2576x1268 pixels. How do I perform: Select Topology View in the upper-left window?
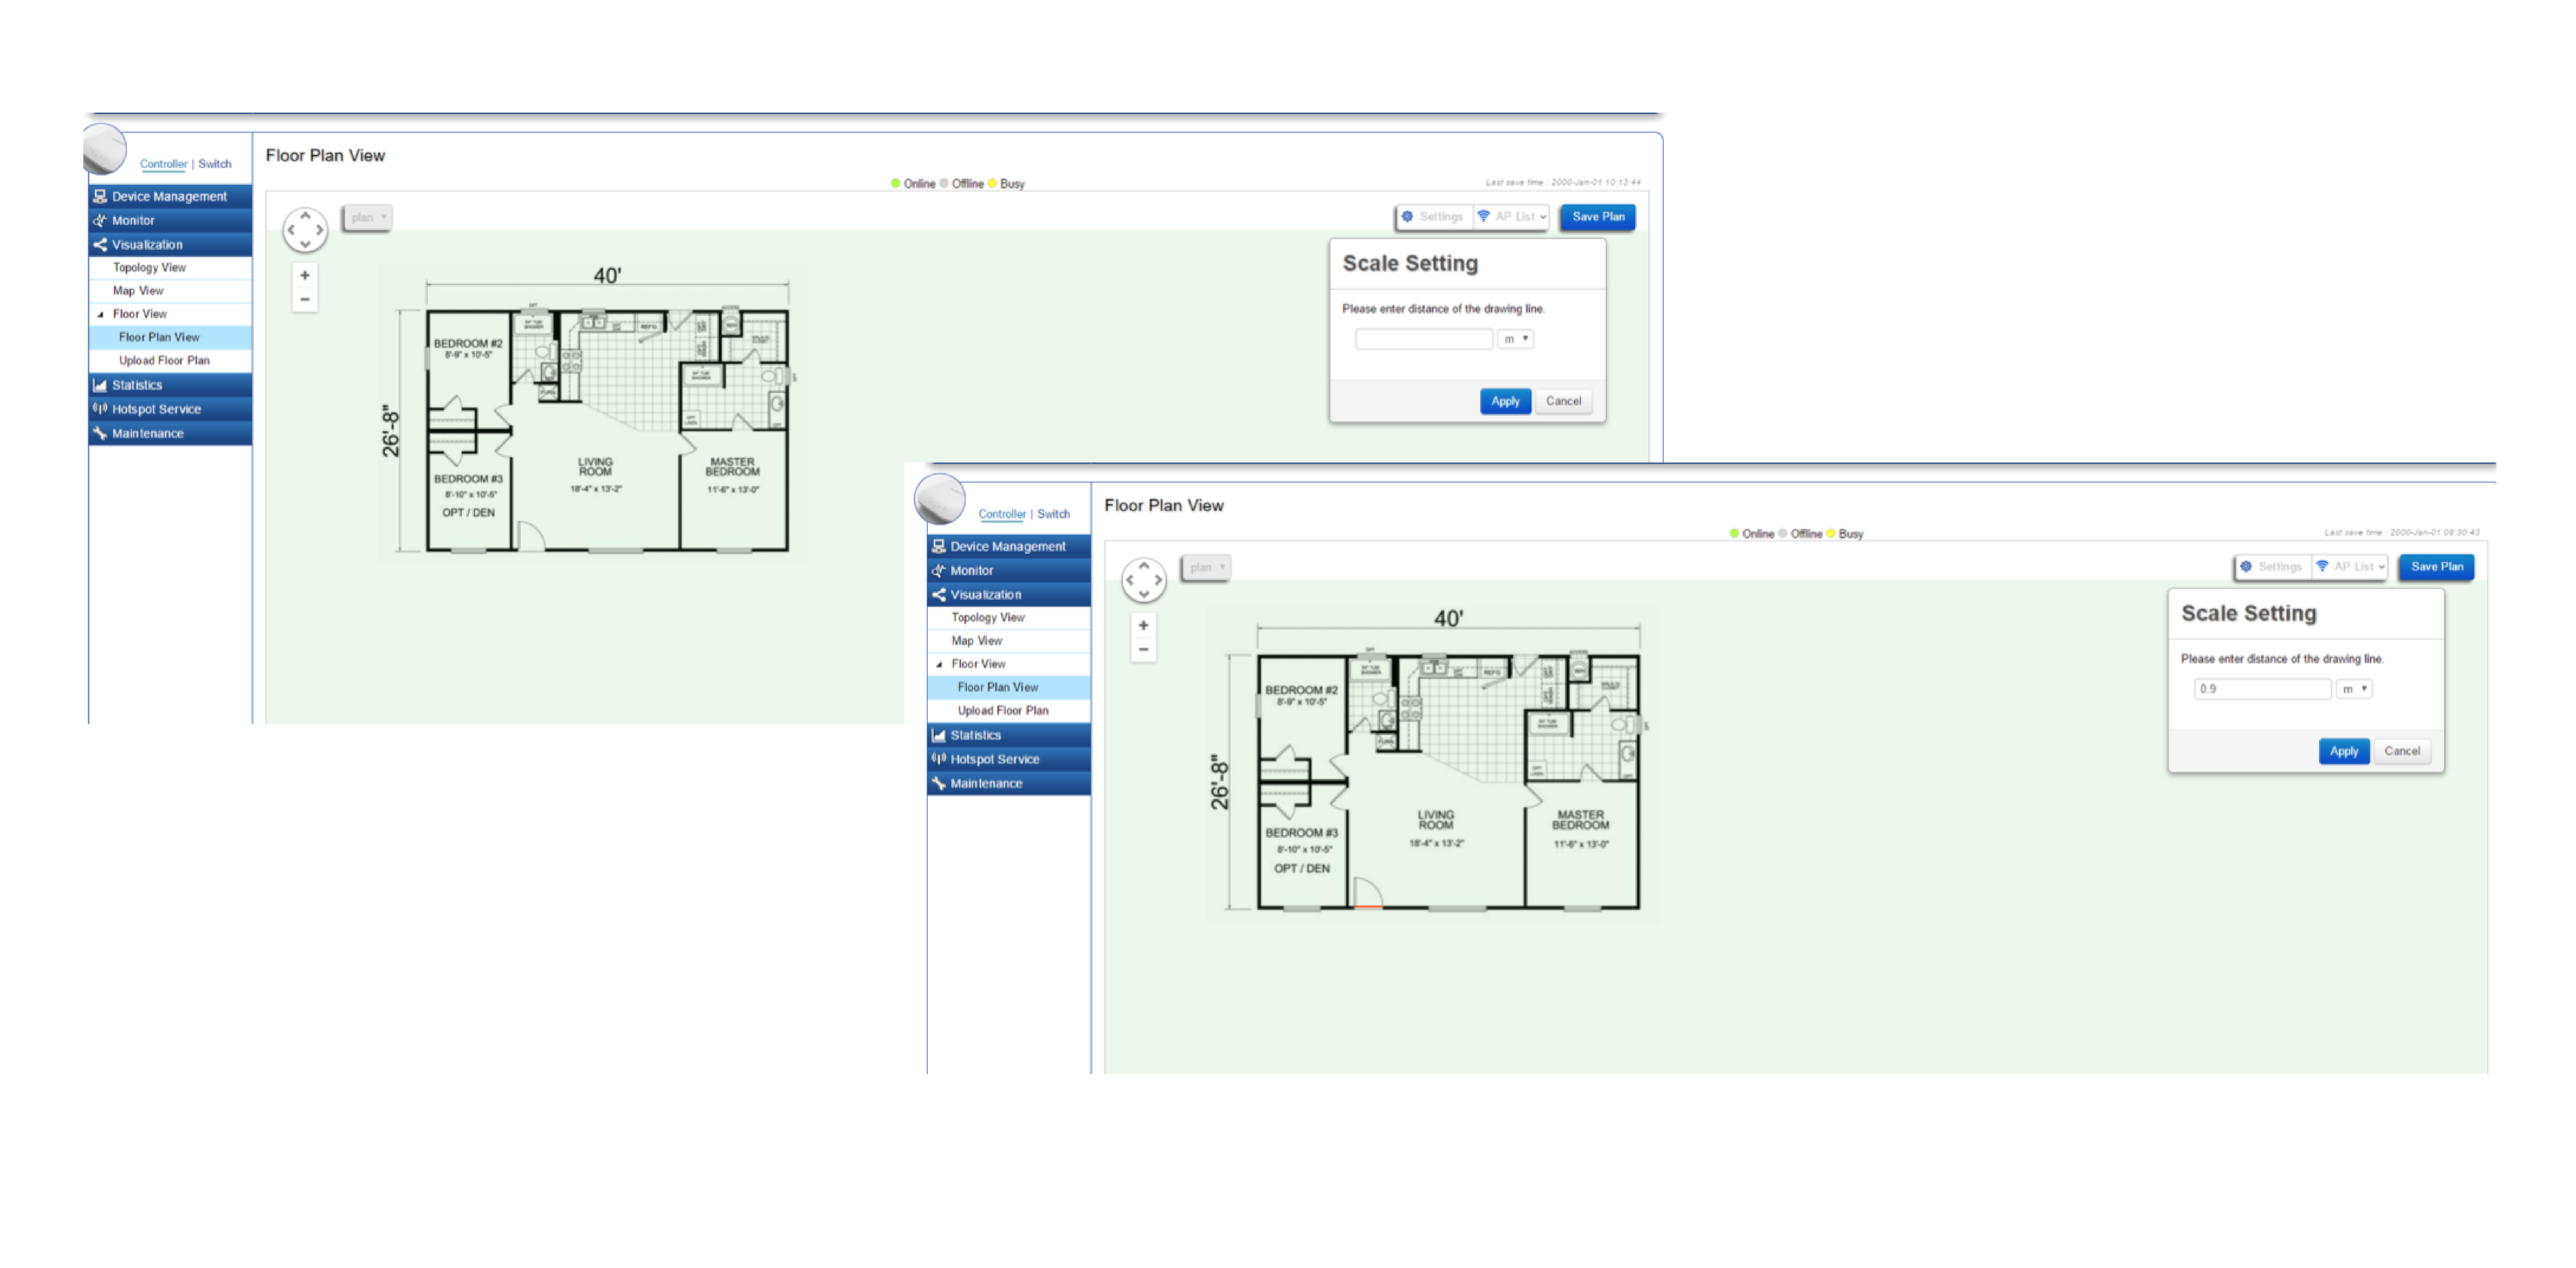click(150, 267)
